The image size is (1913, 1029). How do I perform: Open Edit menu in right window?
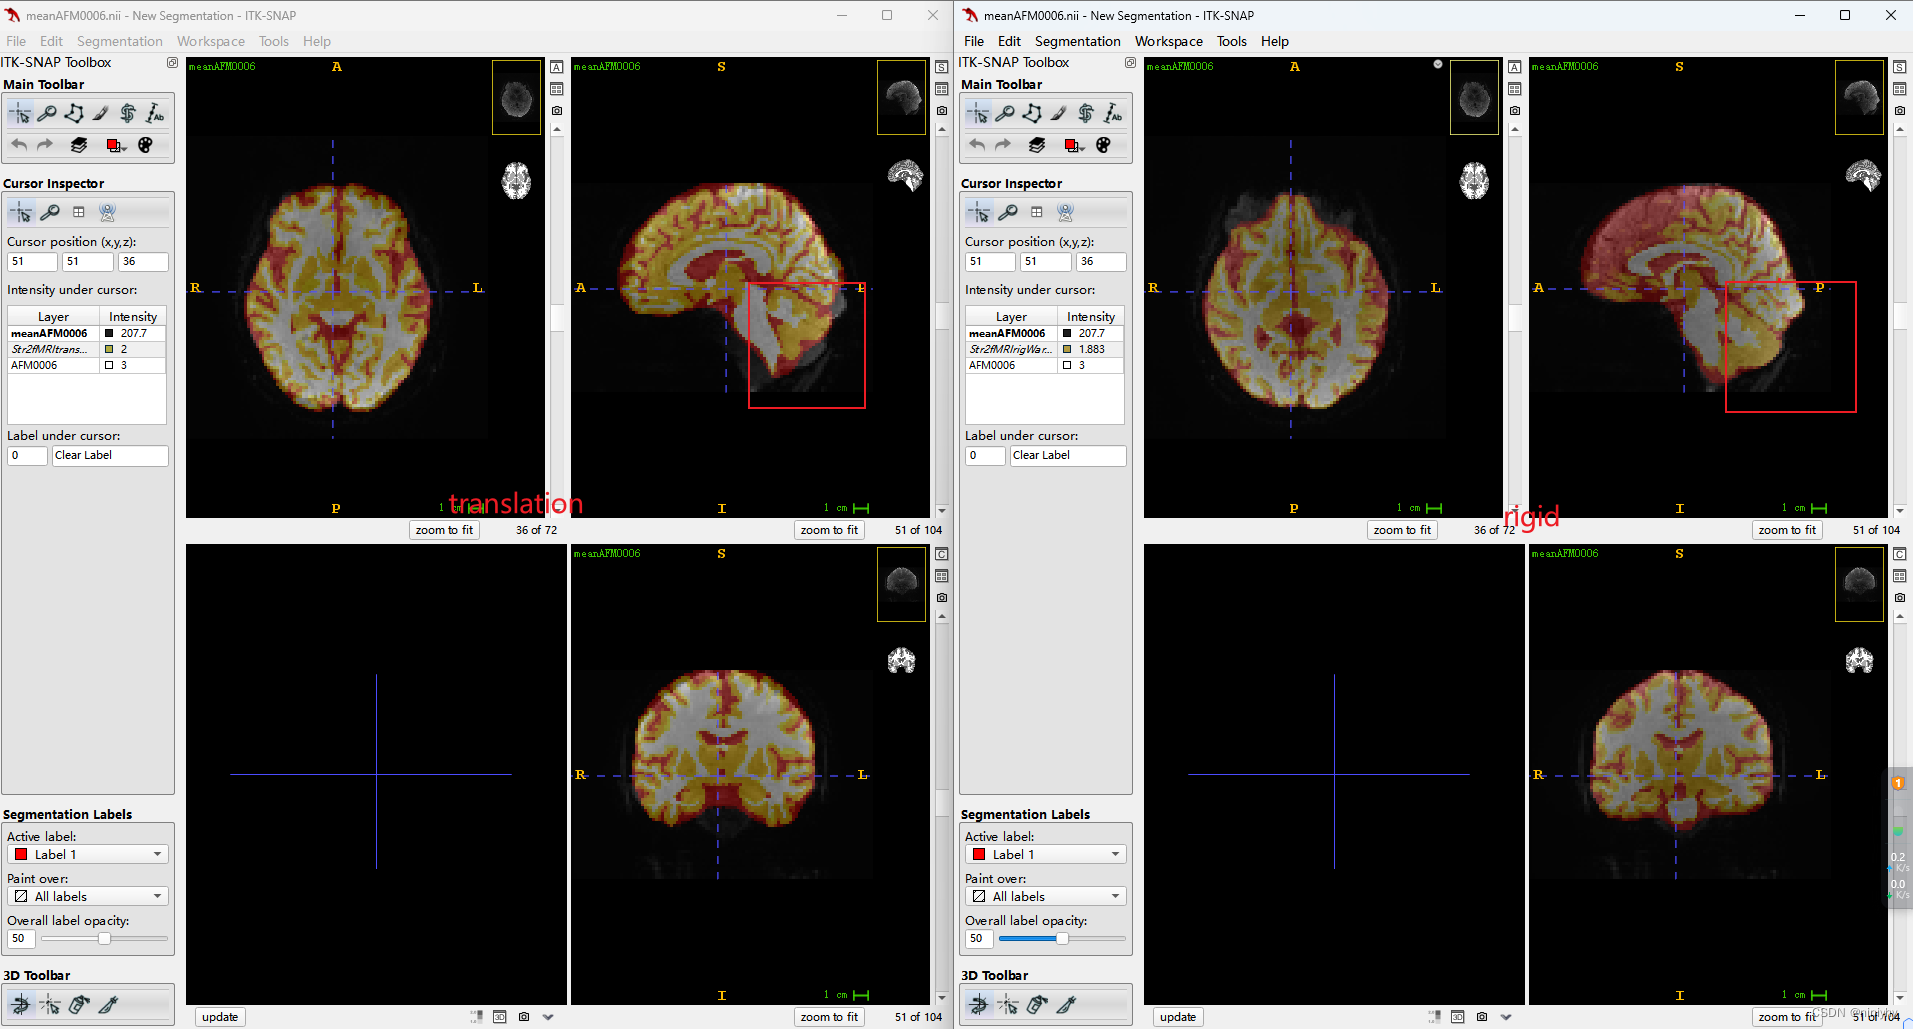coord(1009,41)
